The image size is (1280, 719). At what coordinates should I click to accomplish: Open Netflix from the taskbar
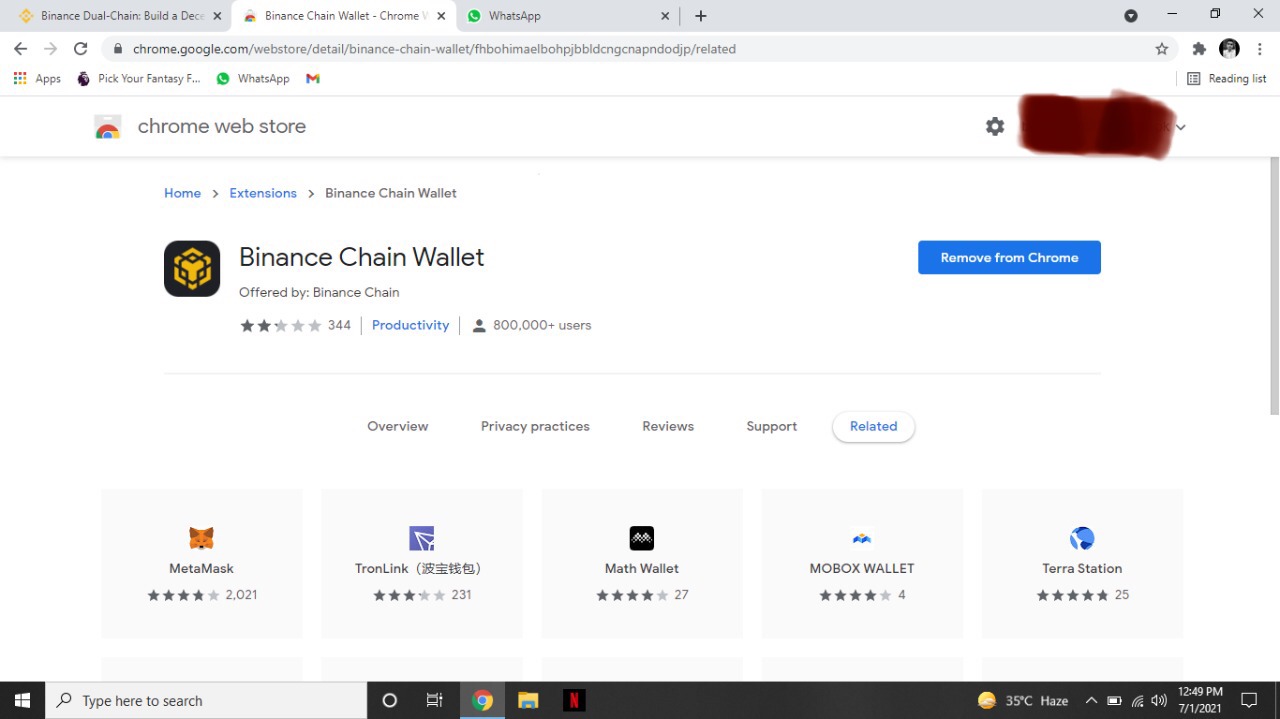pyautogui.click(x=574, y=700)
